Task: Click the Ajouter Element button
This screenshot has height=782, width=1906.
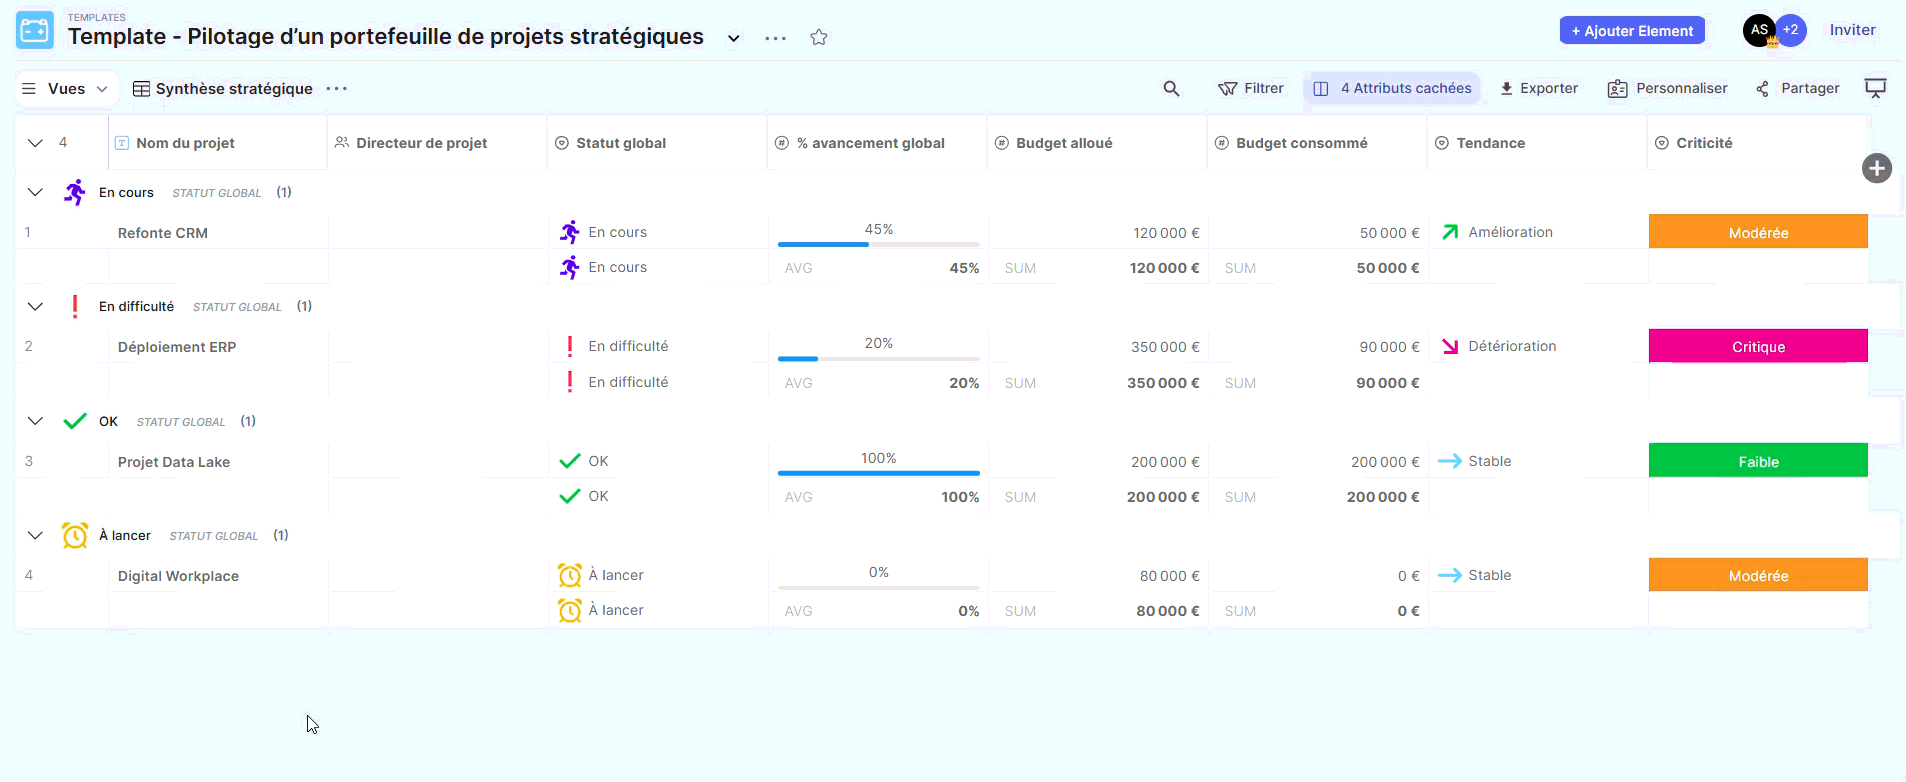Action: pos(1631,31)
